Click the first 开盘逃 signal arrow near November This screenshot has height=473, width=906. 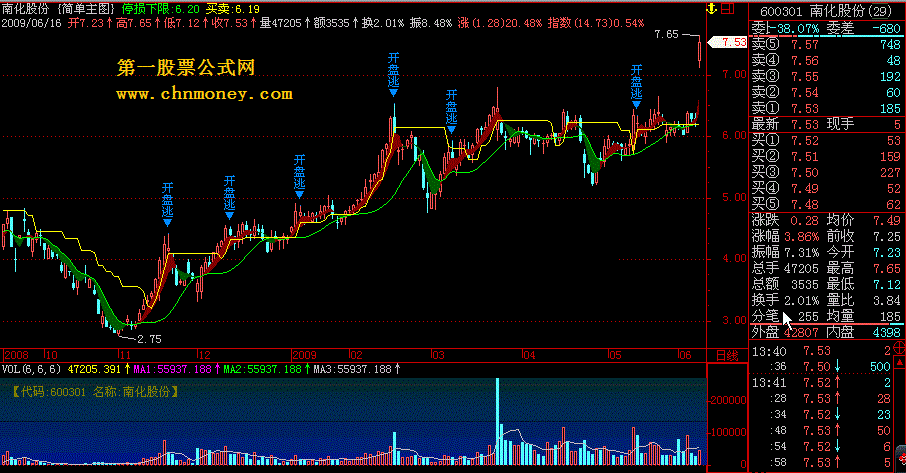coord(167,205)
